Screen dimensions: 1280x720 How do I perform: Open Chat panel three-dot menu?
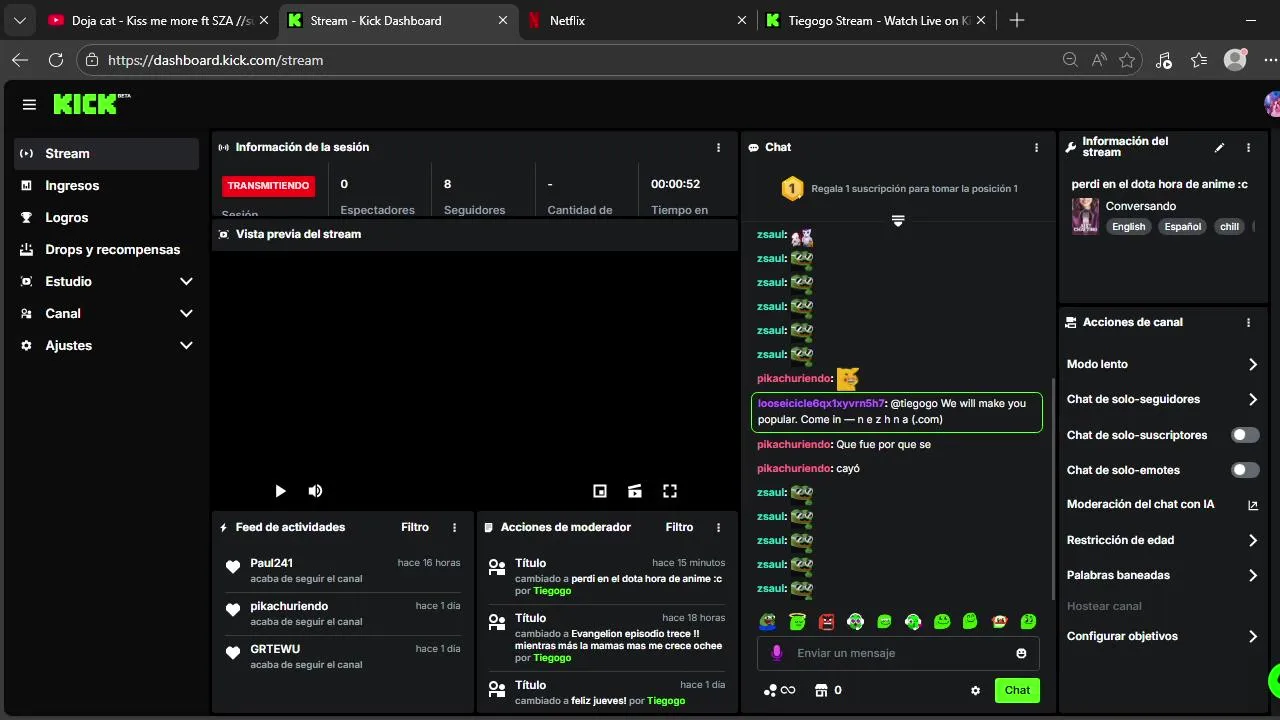pyautogui.click(x=1036, y=147)
